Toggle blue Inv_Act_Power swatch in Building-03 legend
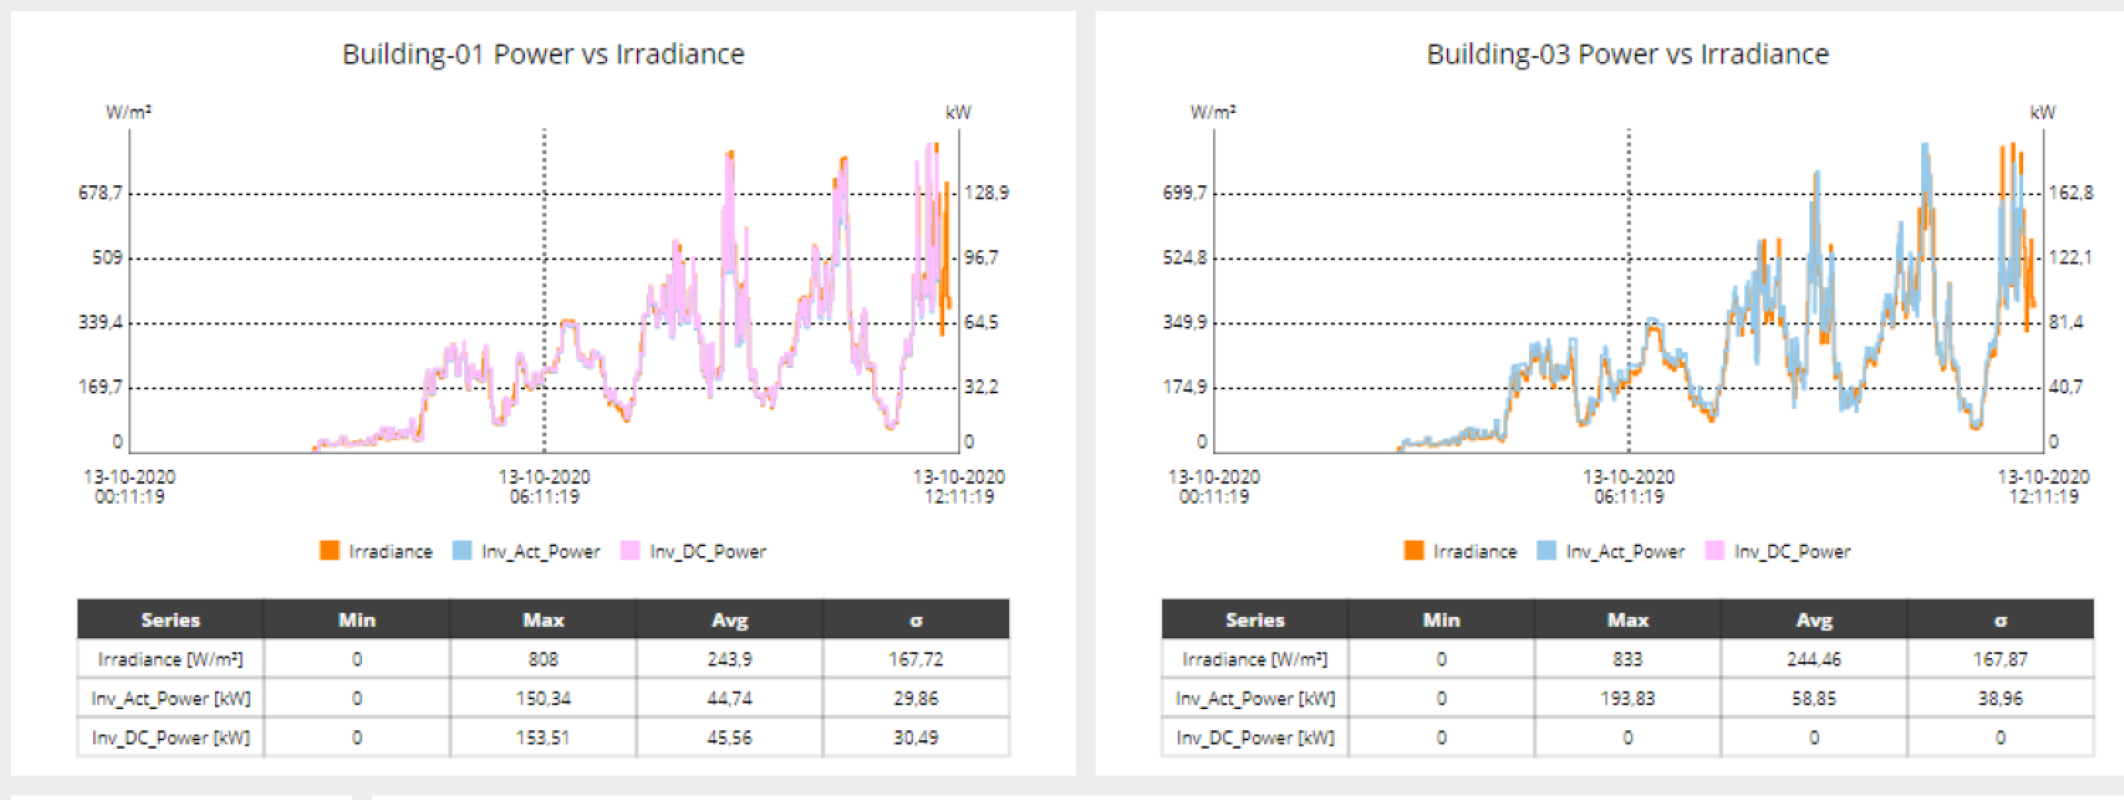Image resolution: width=2124 pixels, height=800 pixels. coord(1546,550)
